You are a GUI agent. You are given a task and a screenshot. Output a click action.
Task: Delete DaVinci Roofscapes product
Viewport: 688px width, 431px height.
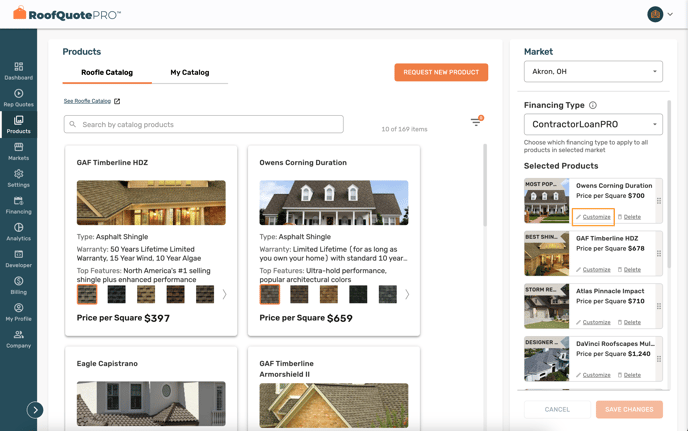click(629, 375)
